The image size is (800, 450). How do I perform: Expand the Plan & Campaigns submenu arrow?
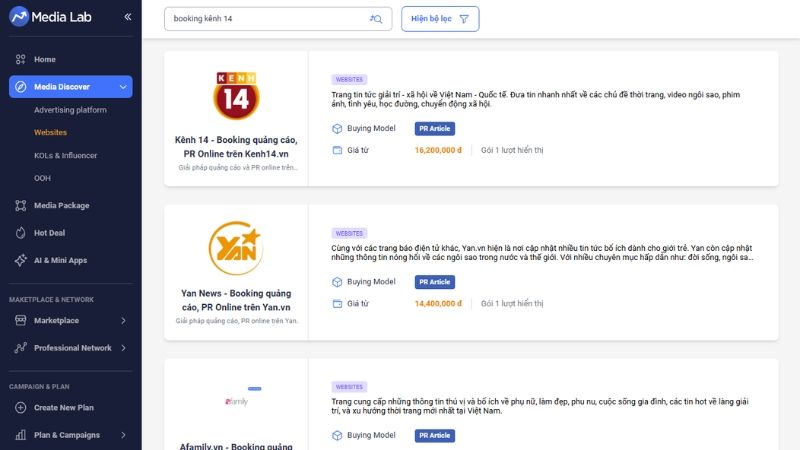[x=123, y=435]
